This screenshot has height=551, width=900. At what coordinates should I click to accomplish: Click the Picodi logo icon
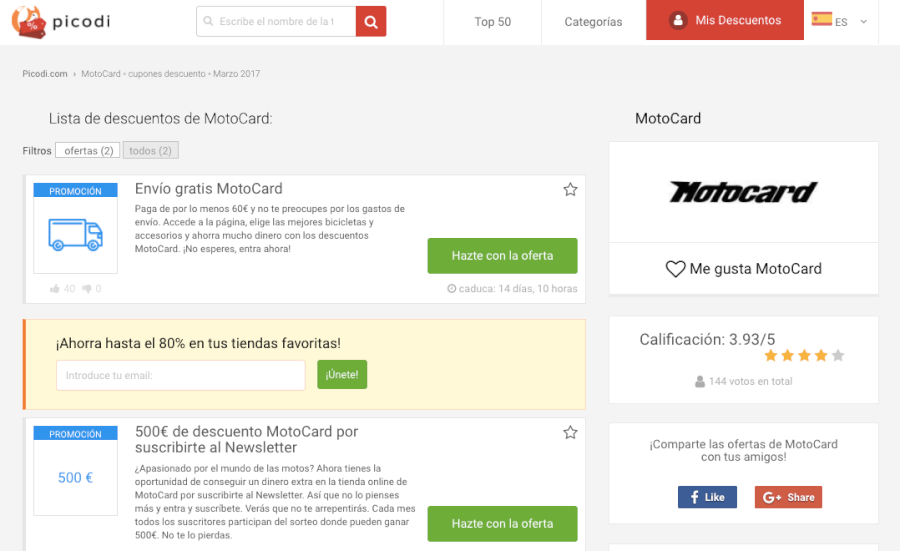pyautogui.click(x=27, y=21)
